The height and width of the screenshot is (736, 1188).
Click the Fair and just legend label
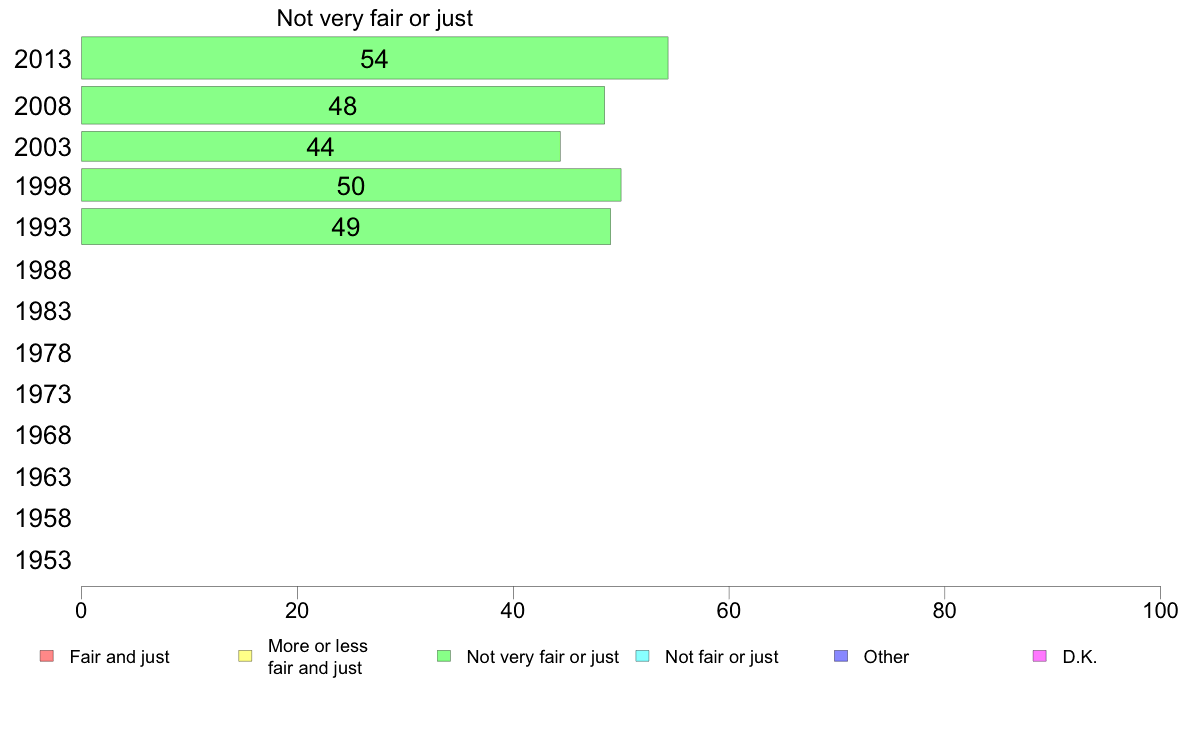119,657
